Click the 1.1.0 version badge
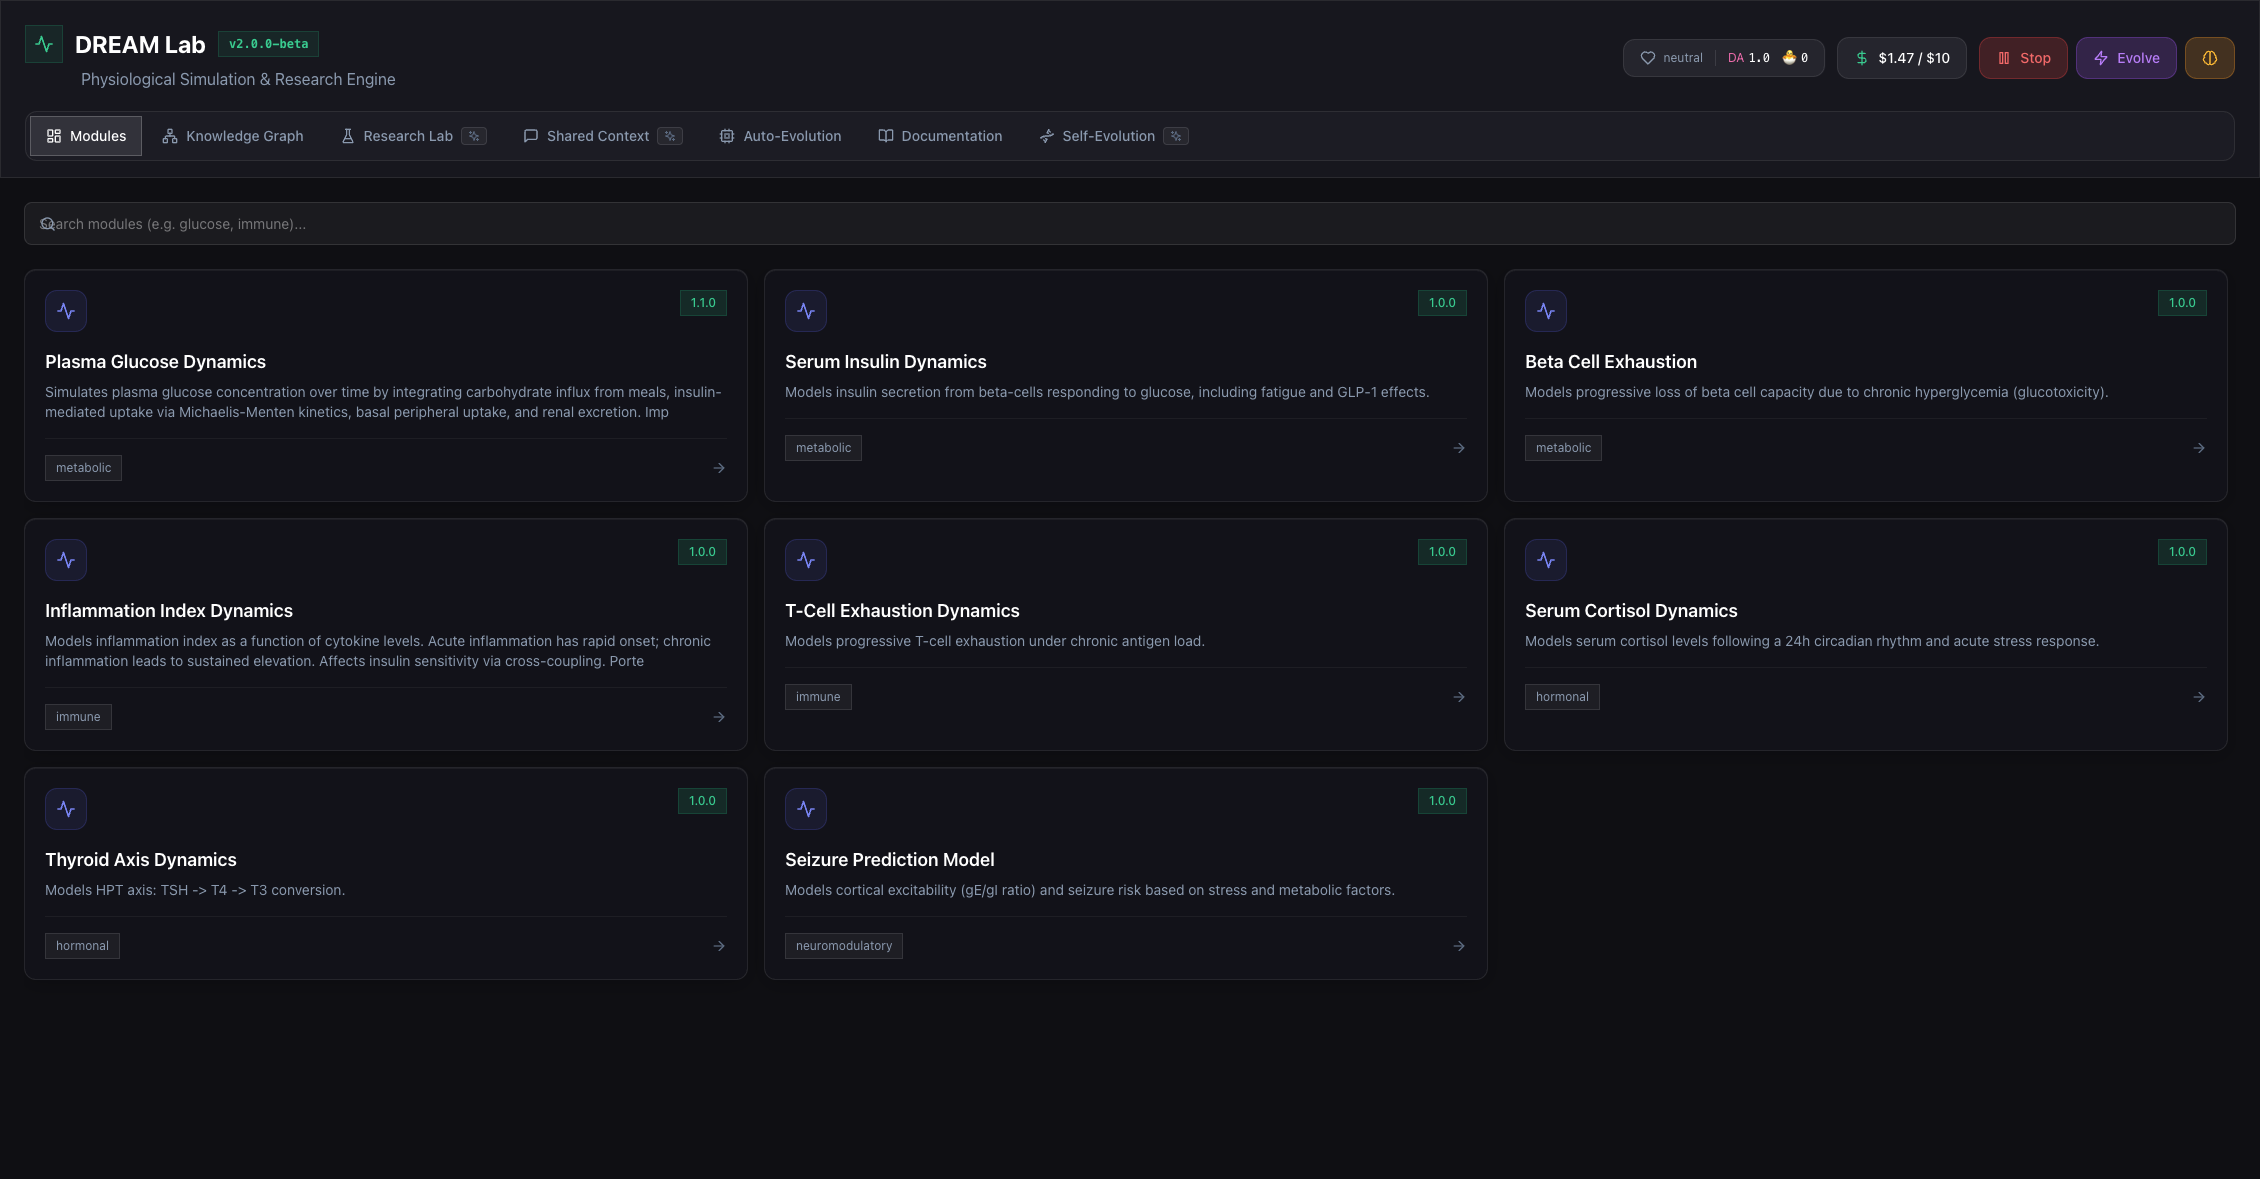Image resolution: width=2260 pixels, height=1179 pixels. (x=703, y=303)
